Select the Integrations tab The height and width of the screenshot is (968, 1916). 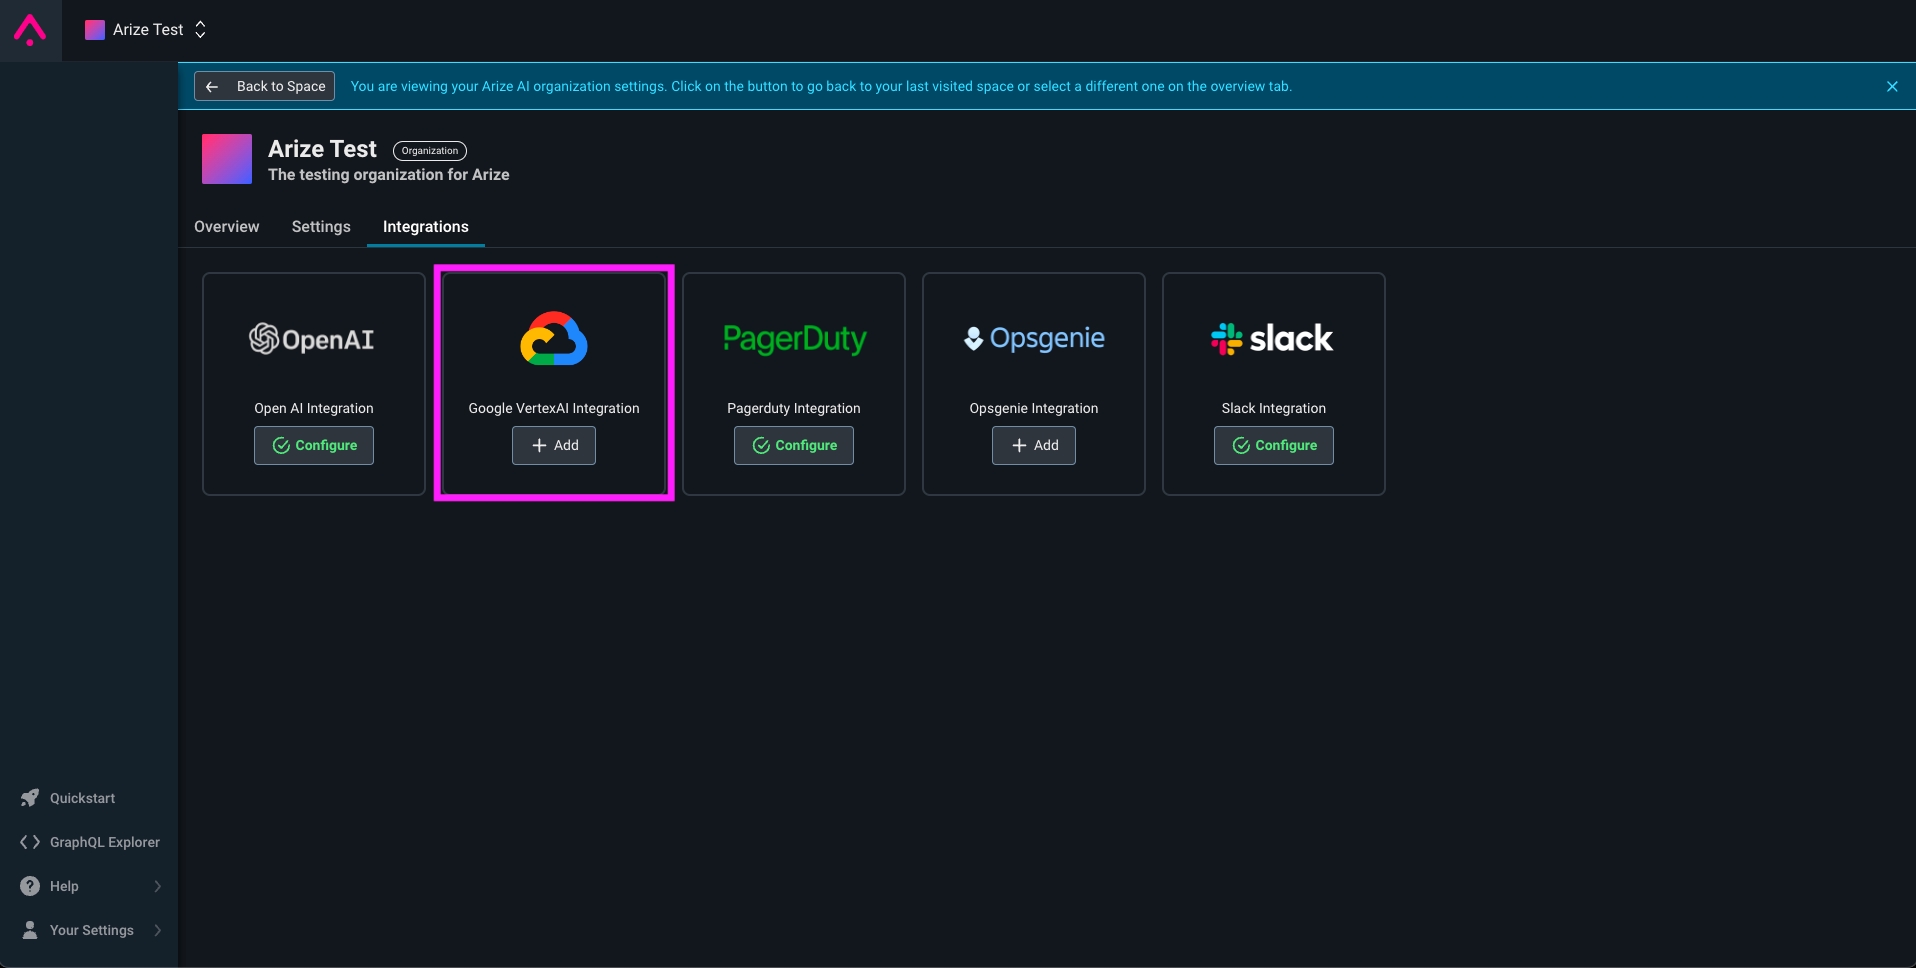pyautogui.click(x=426, y=227)
